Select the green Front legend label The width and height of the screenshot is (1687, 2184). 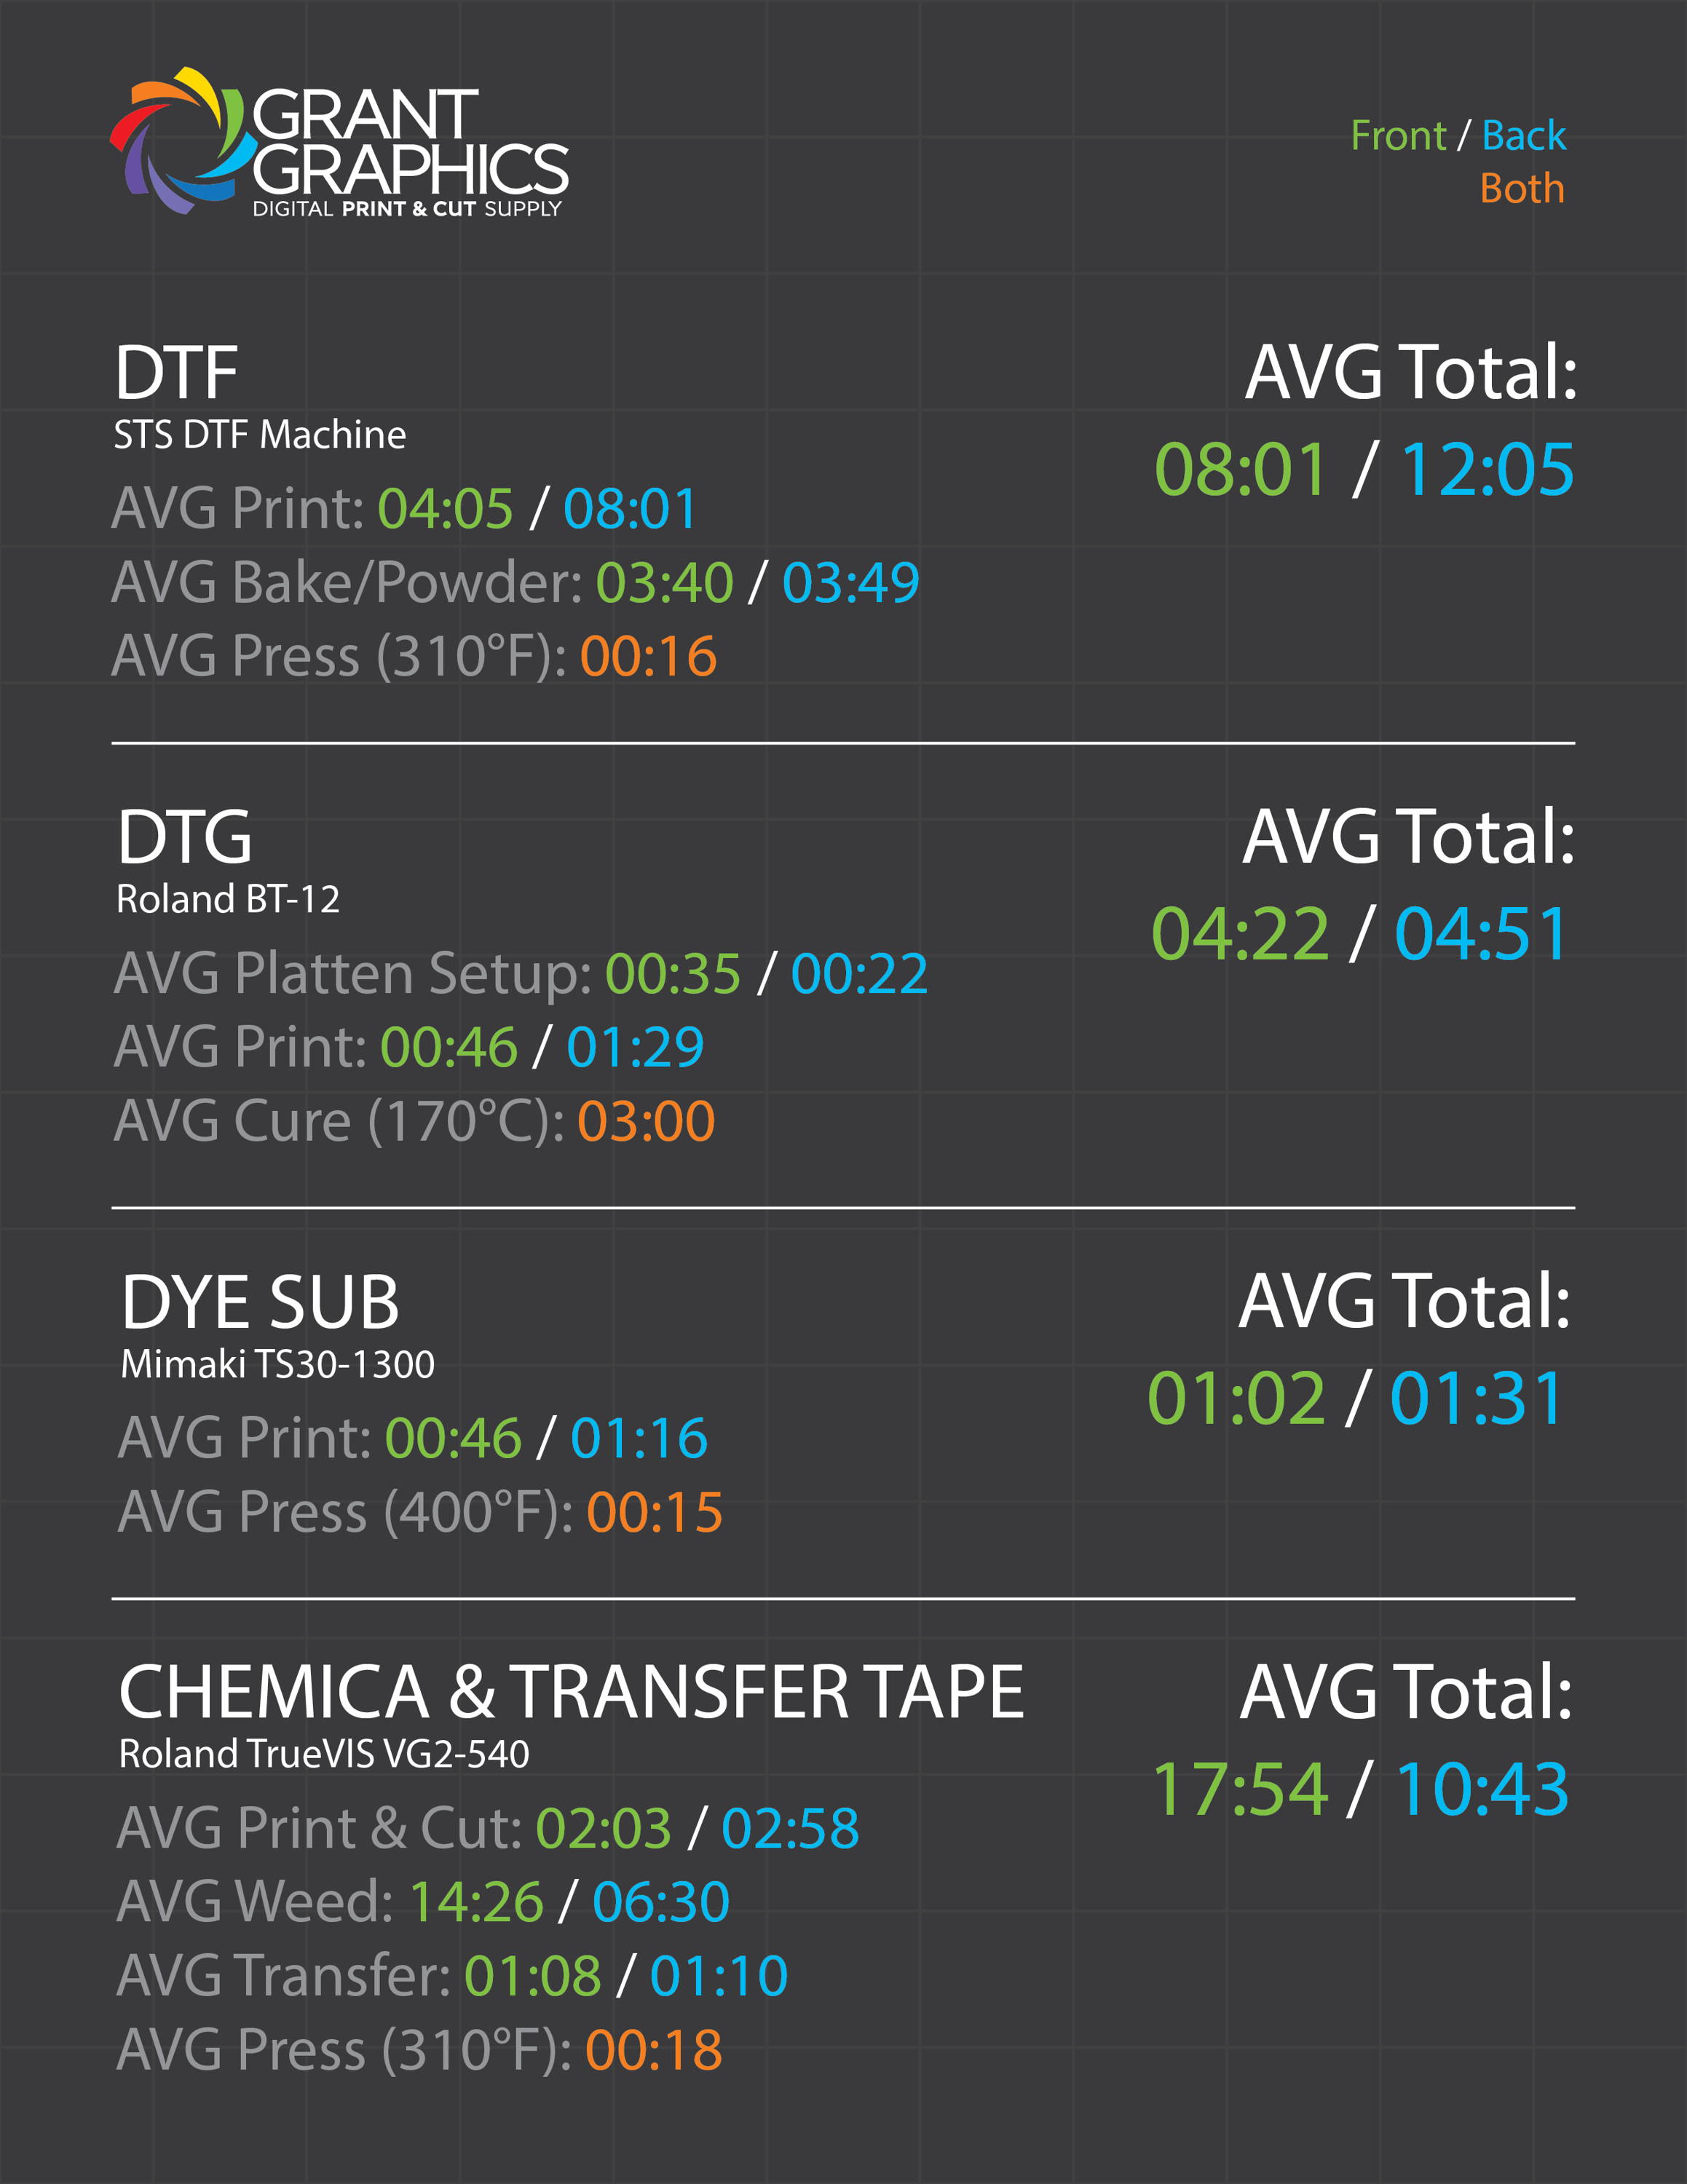point(1398,135)
